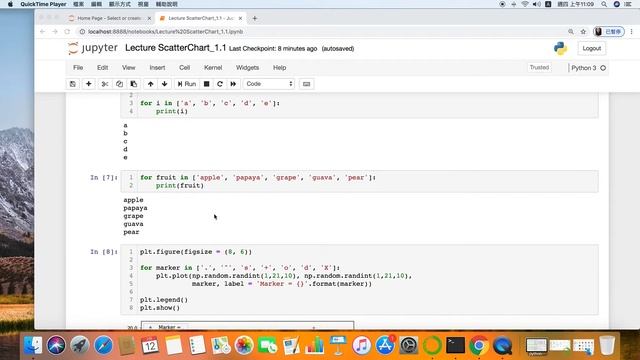Open Music app from the Dock

(x=361, y=345)
